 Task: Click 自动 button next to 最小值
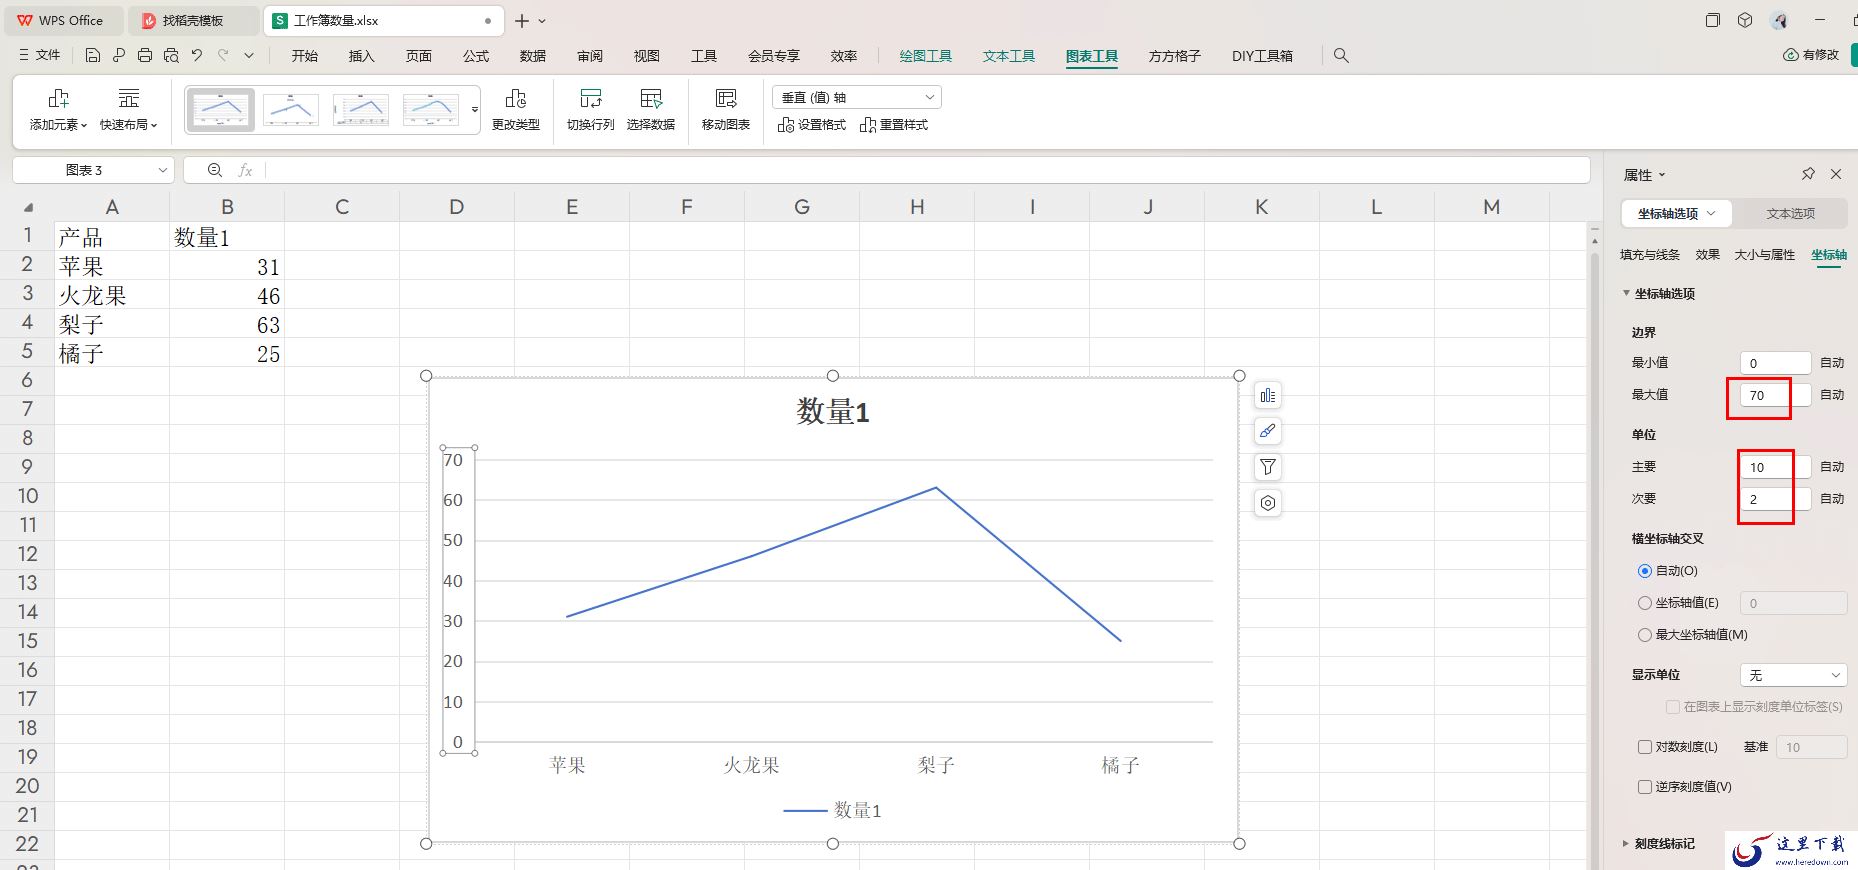point(1832,363)
